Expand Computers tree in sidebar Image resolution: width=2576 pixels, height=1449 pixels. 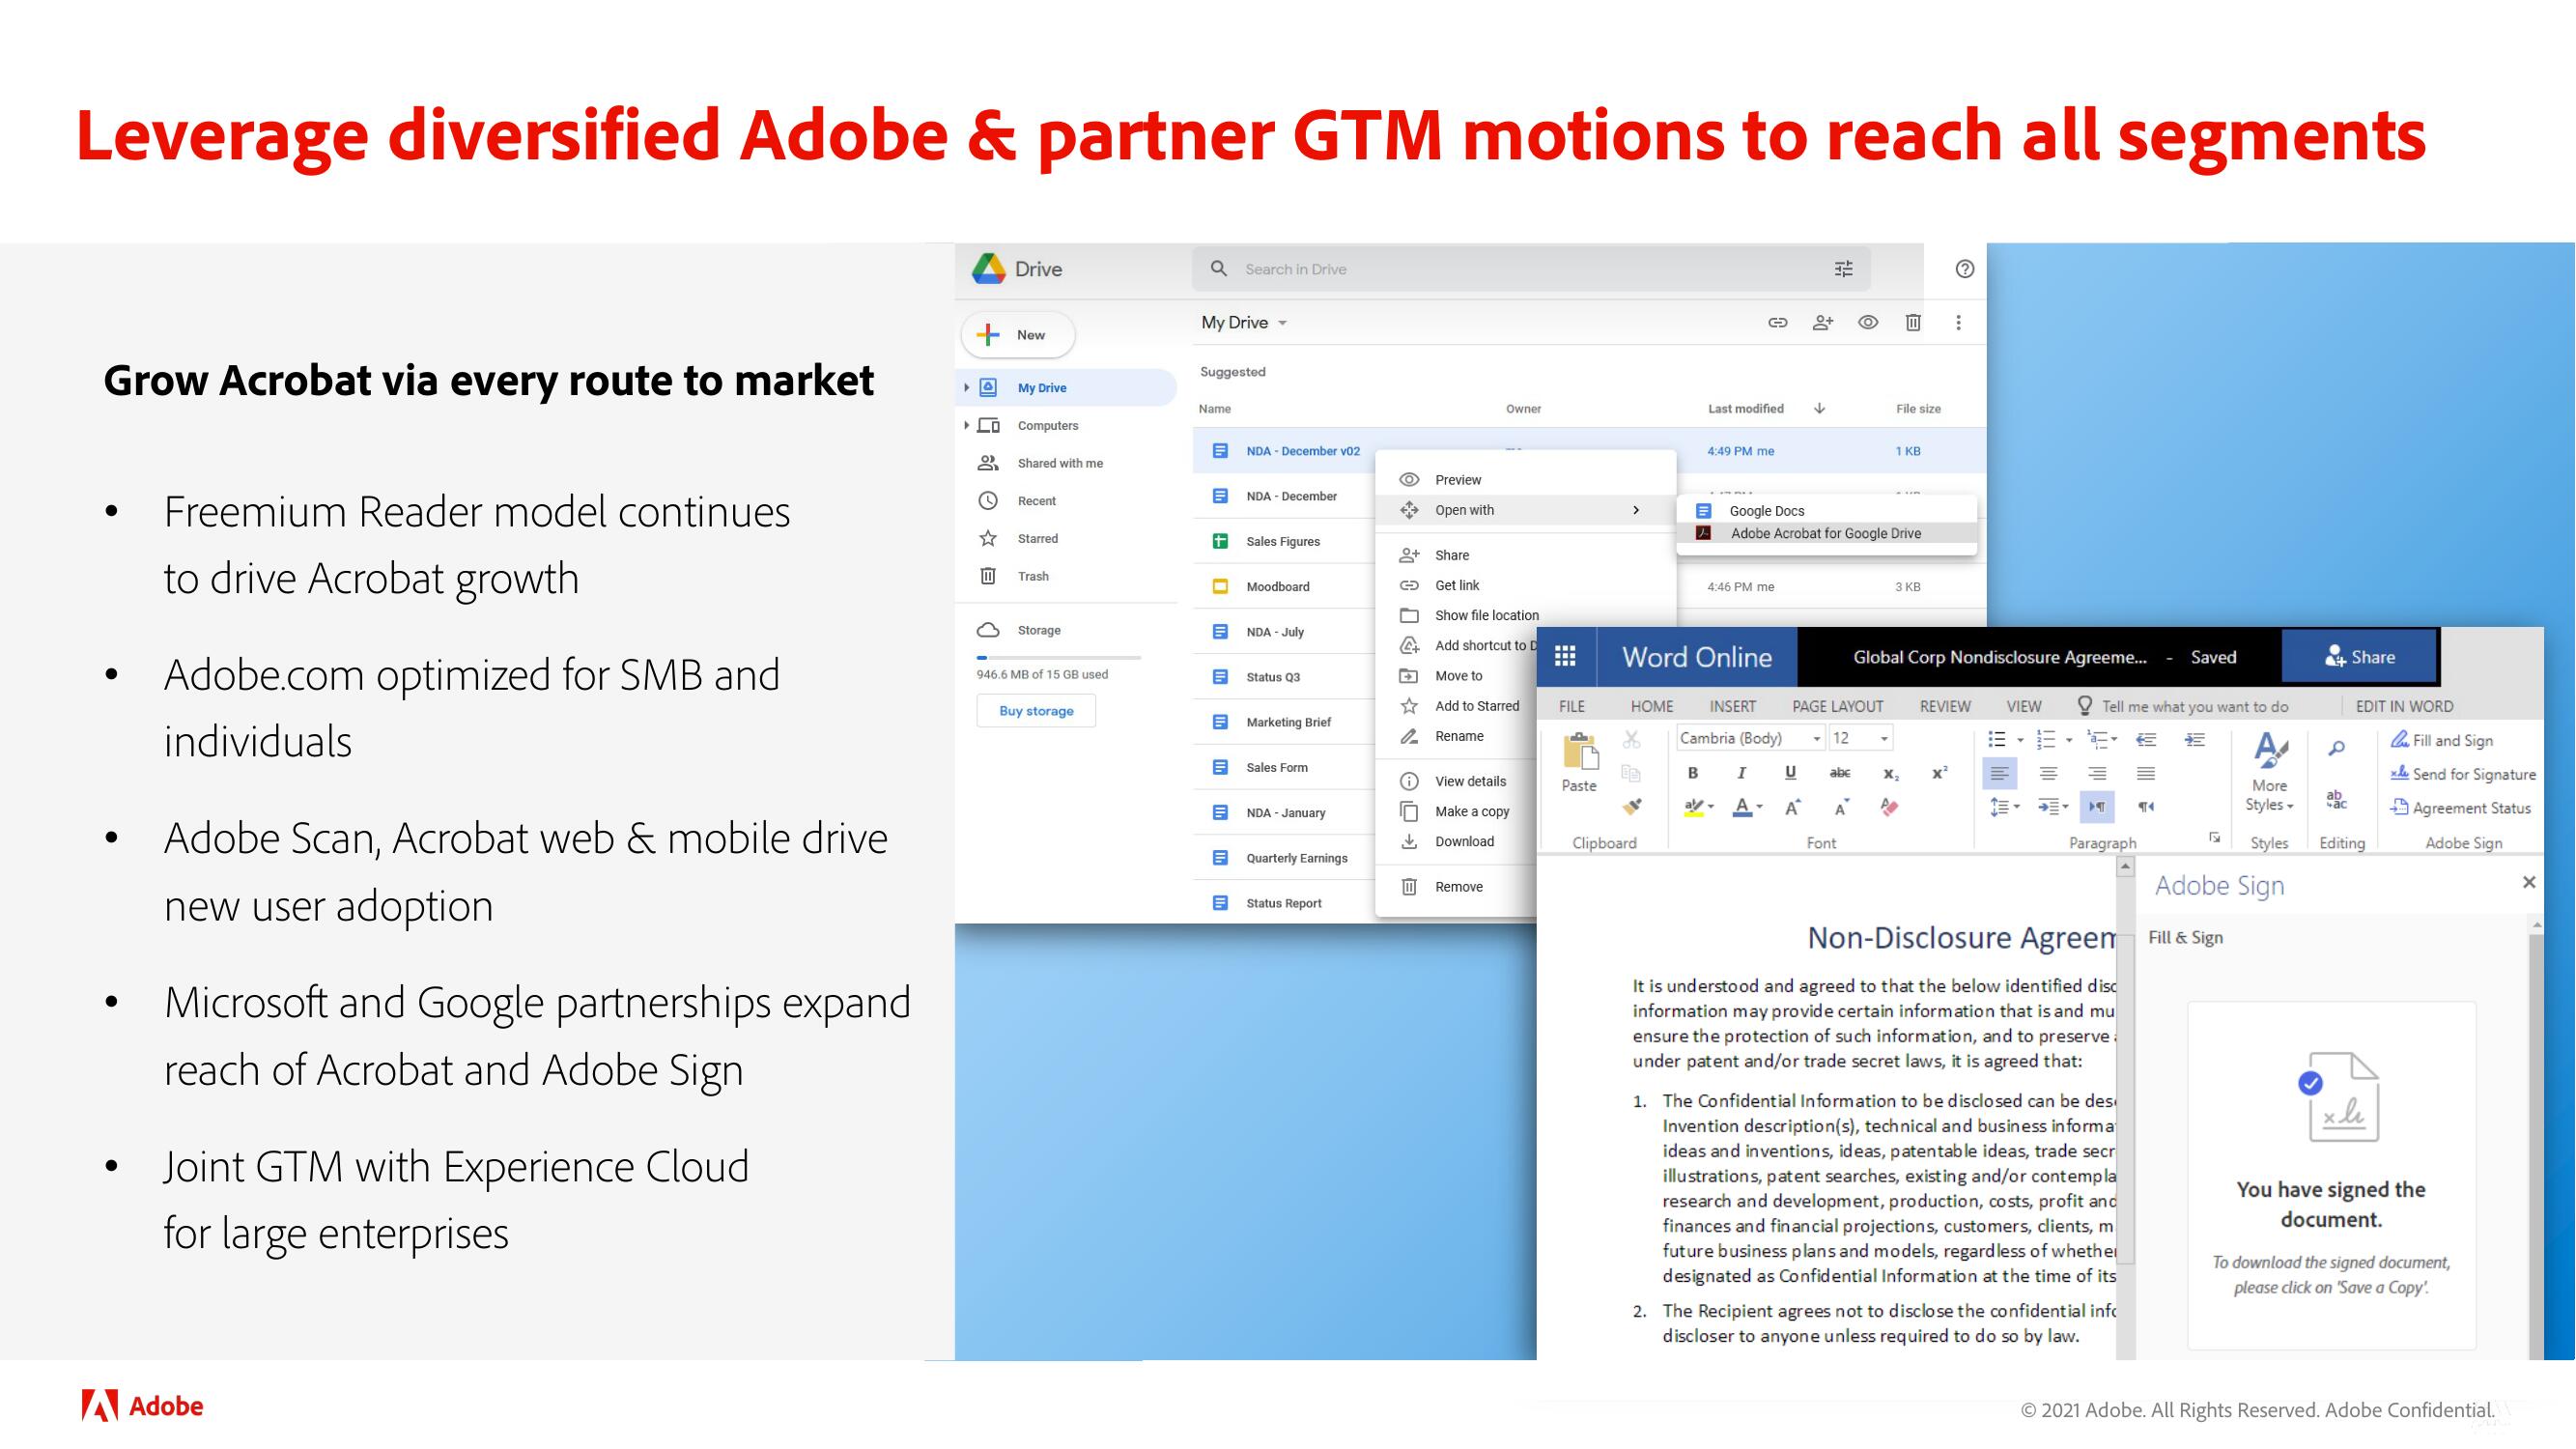(x=966, y=425)
